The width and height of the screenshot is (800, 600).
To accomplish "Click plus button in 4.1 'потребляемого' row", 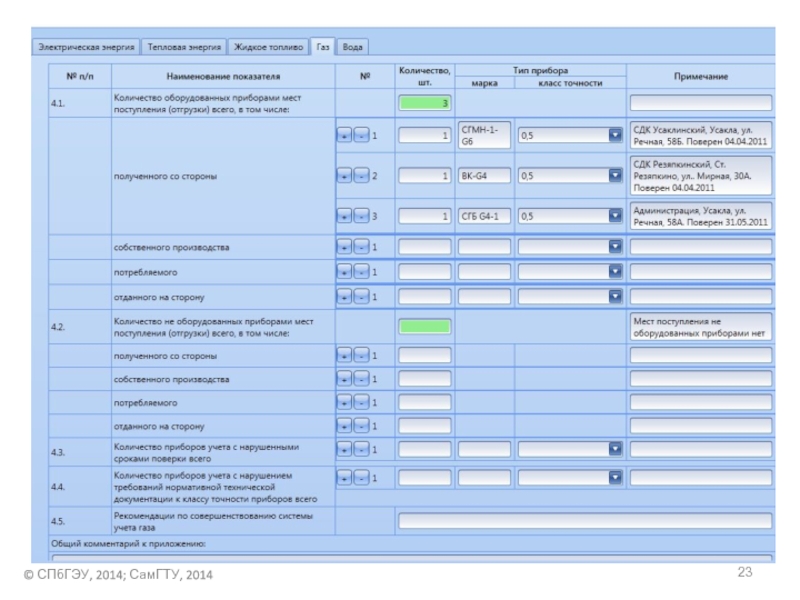I will pos(344,271).
